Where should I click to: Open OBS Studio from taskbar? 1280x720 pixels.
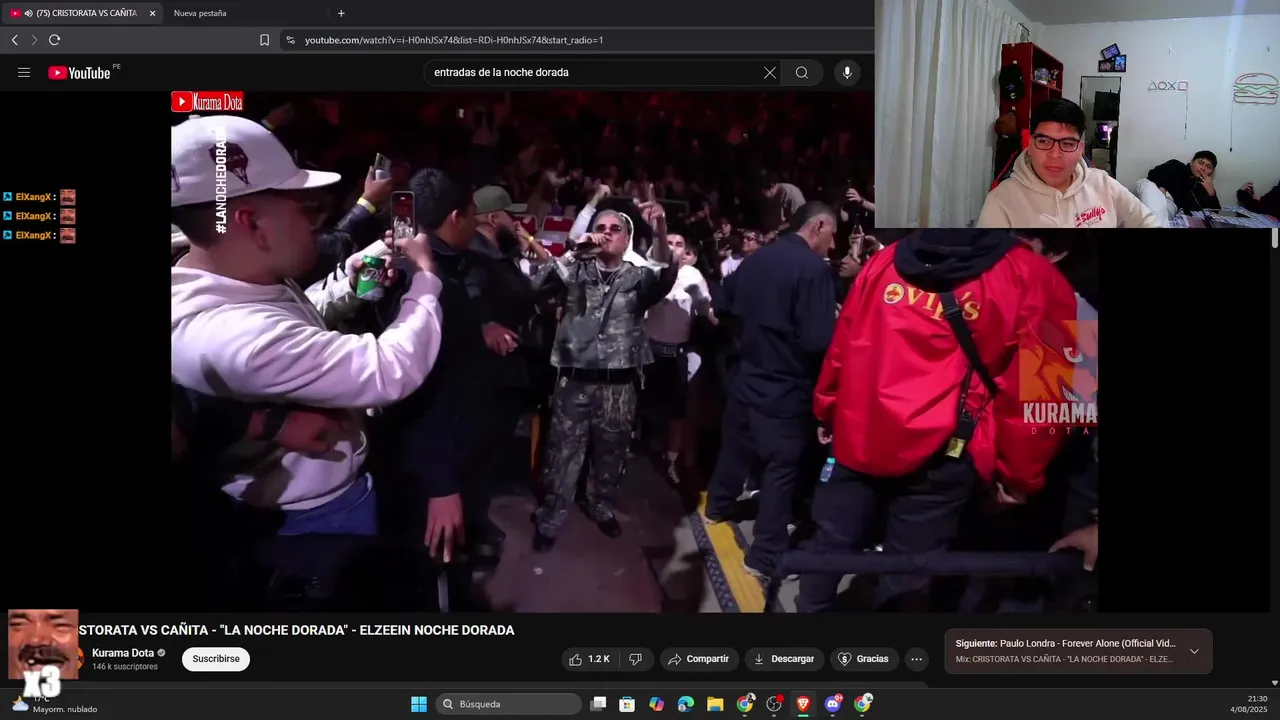[x=774, y=704]
